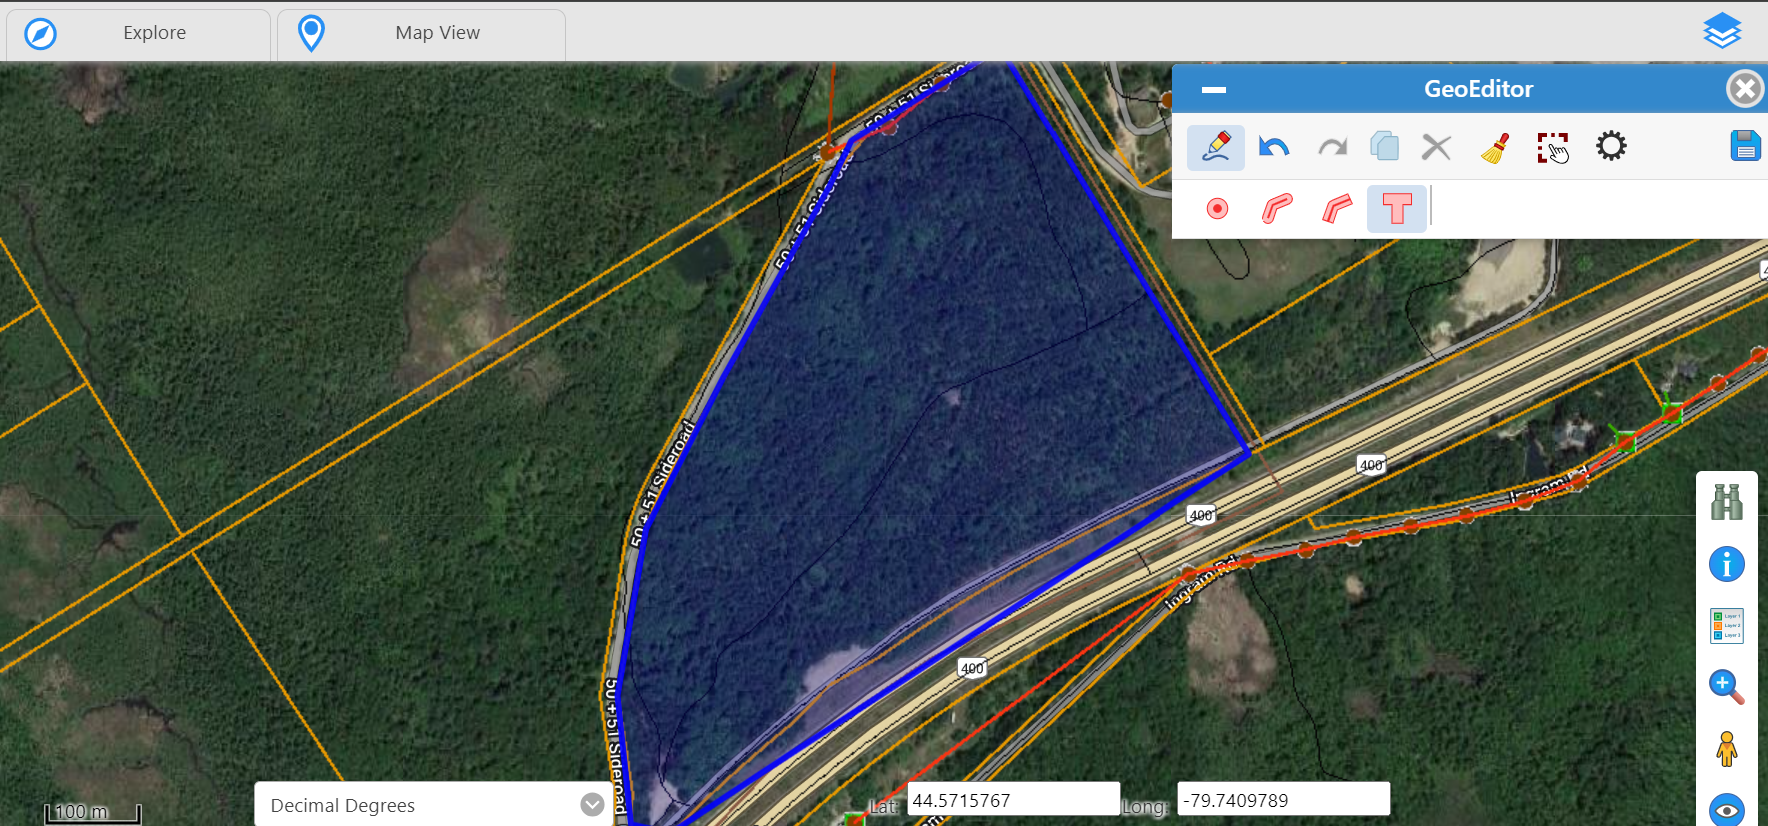This screenshot has width=1768, height=826.
Task: Clear edits with the broom icon
Action: tap(1495, 148)
